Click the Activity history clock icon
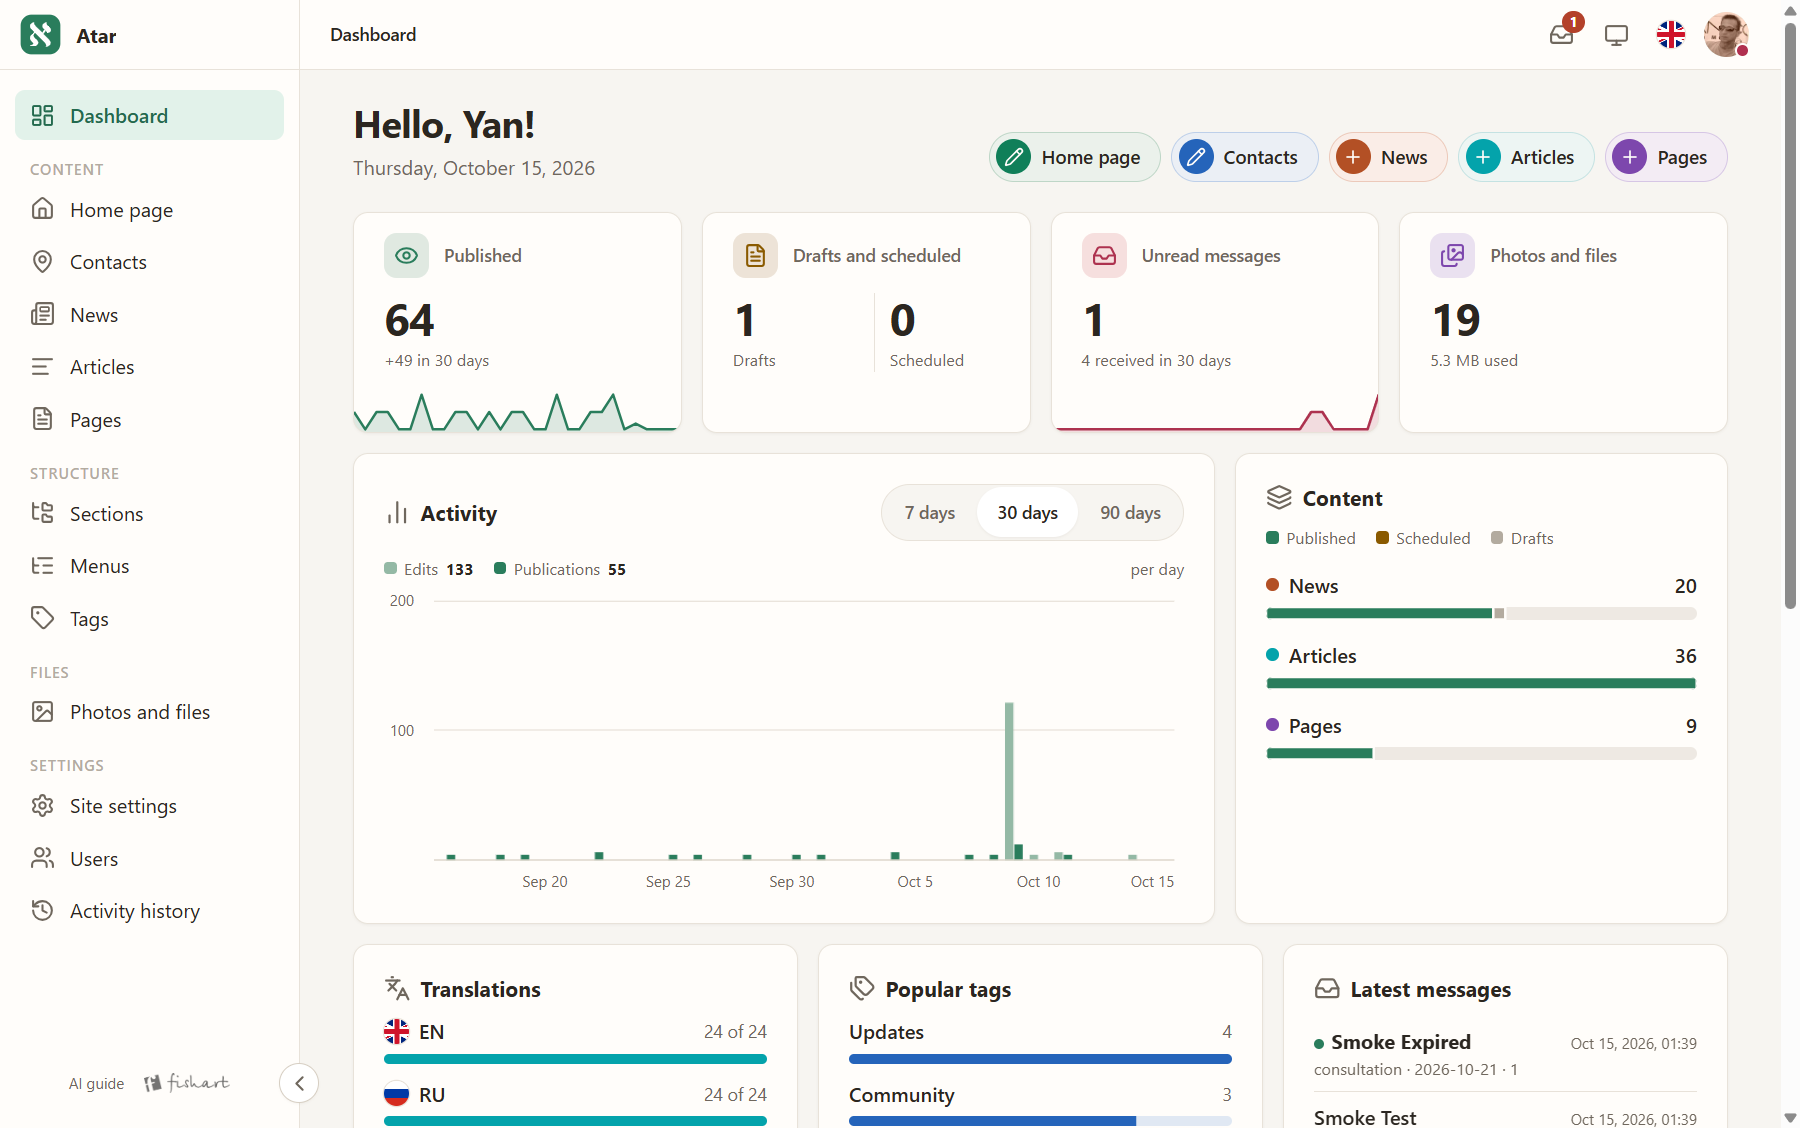 42,911
